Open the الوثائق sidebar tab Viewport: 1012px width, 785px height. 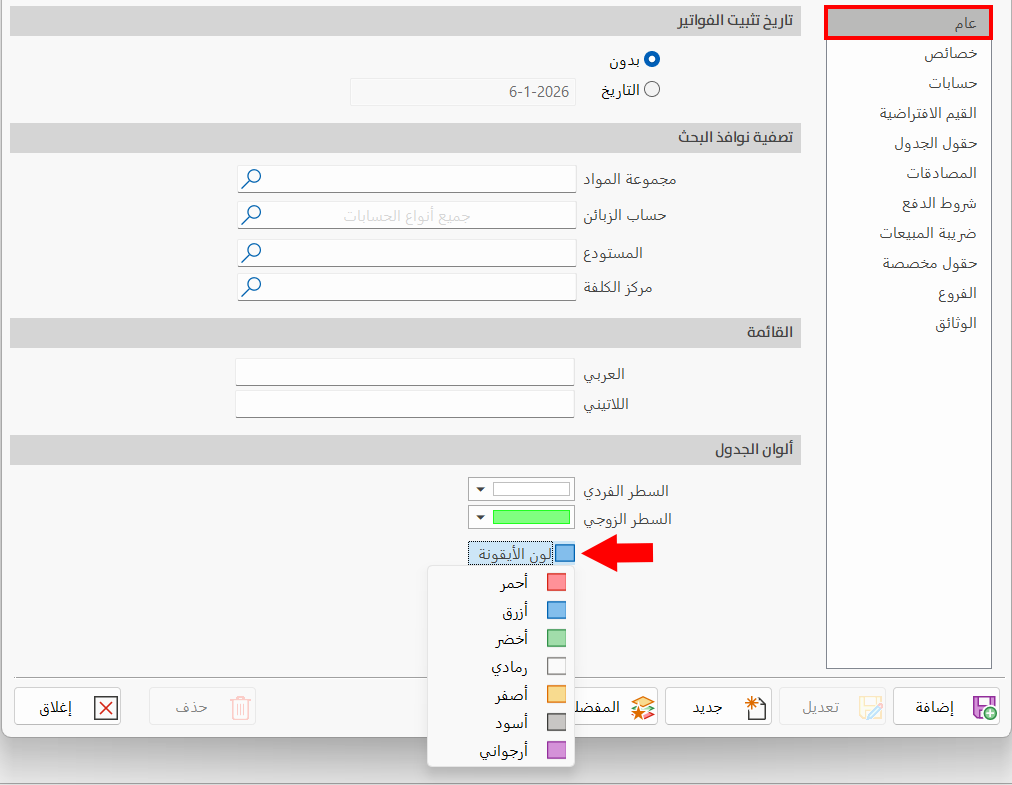tap(909, 323)
